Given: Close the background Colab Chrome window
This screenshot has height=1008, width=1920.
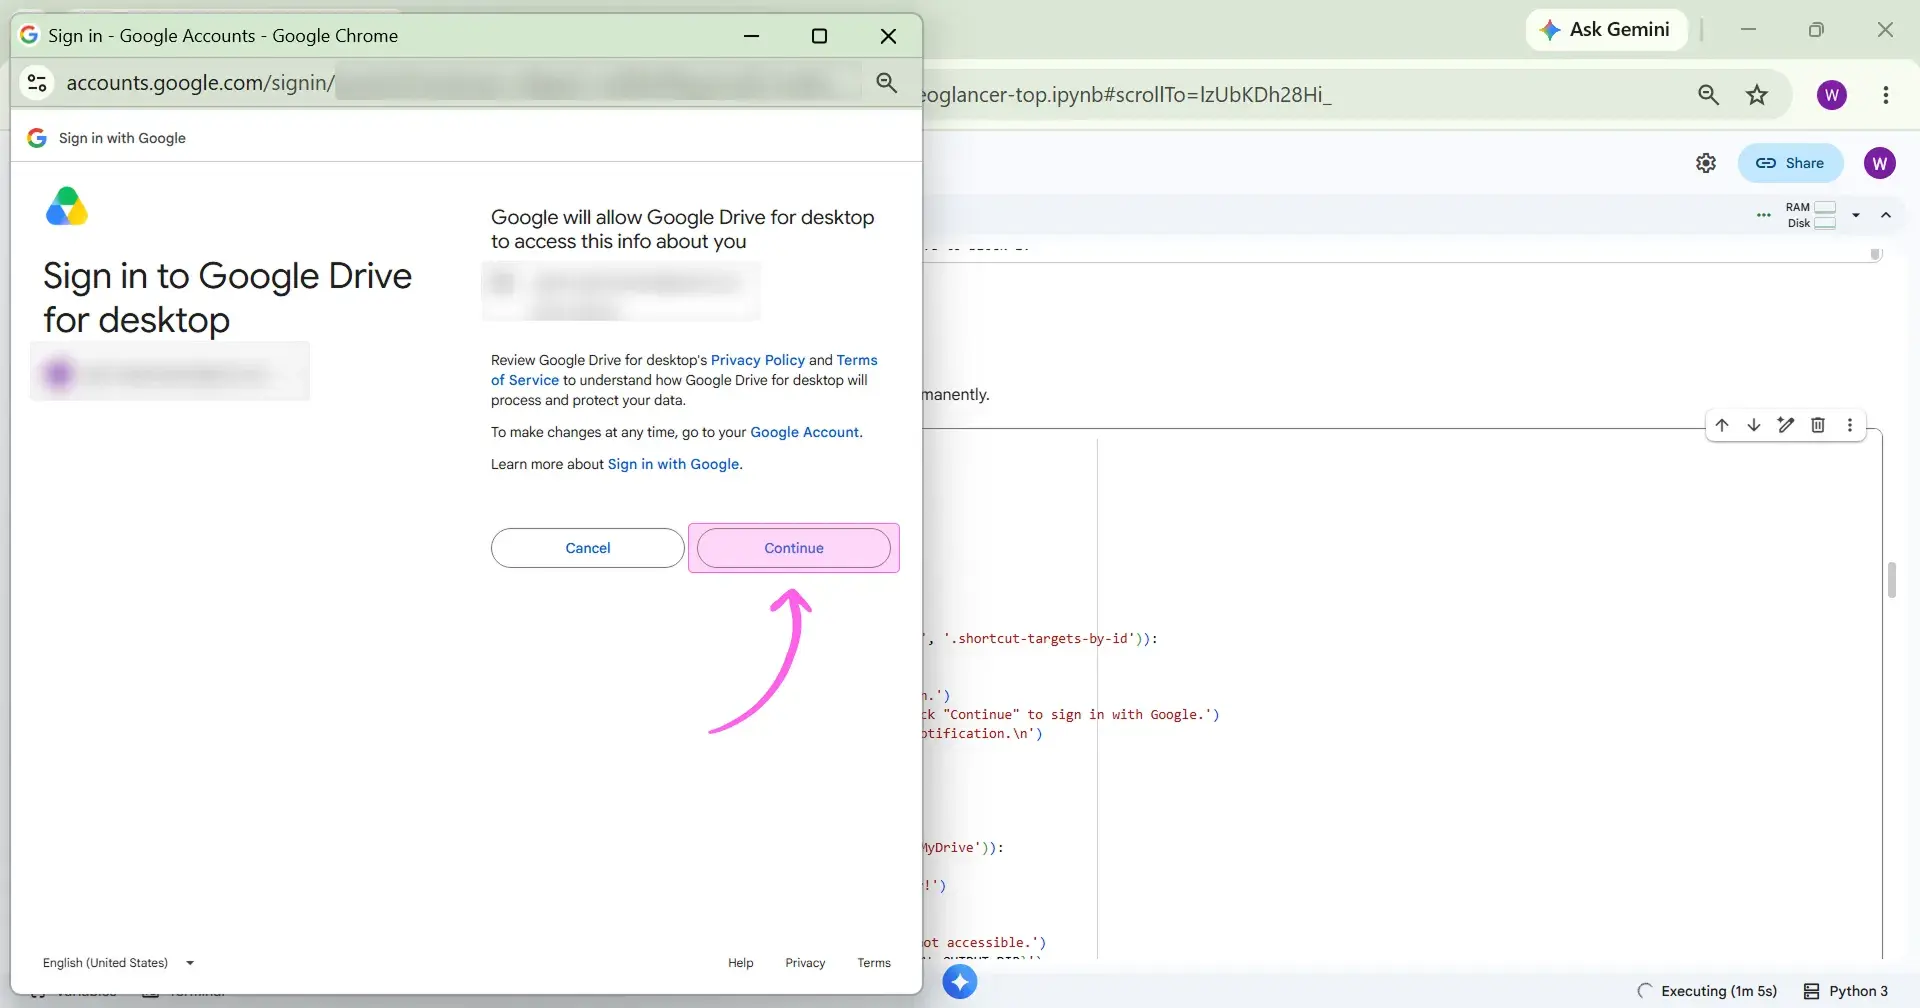Looking at the screenshot, I should point(1885,30).
